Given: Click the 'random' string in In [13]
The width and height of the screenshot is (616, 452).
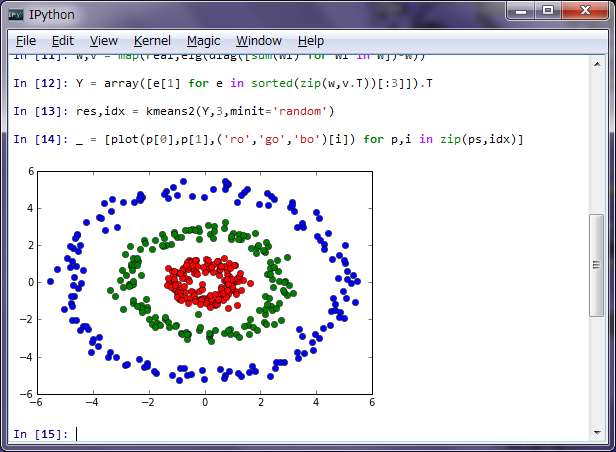Looking at the screenshot, I should [x=300, y=111].
